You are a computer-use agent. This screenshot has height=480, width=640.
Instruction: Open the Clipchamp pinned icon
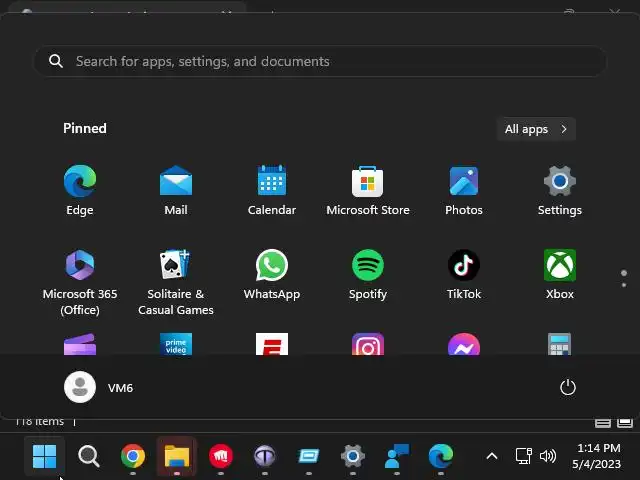click(80, 344)
